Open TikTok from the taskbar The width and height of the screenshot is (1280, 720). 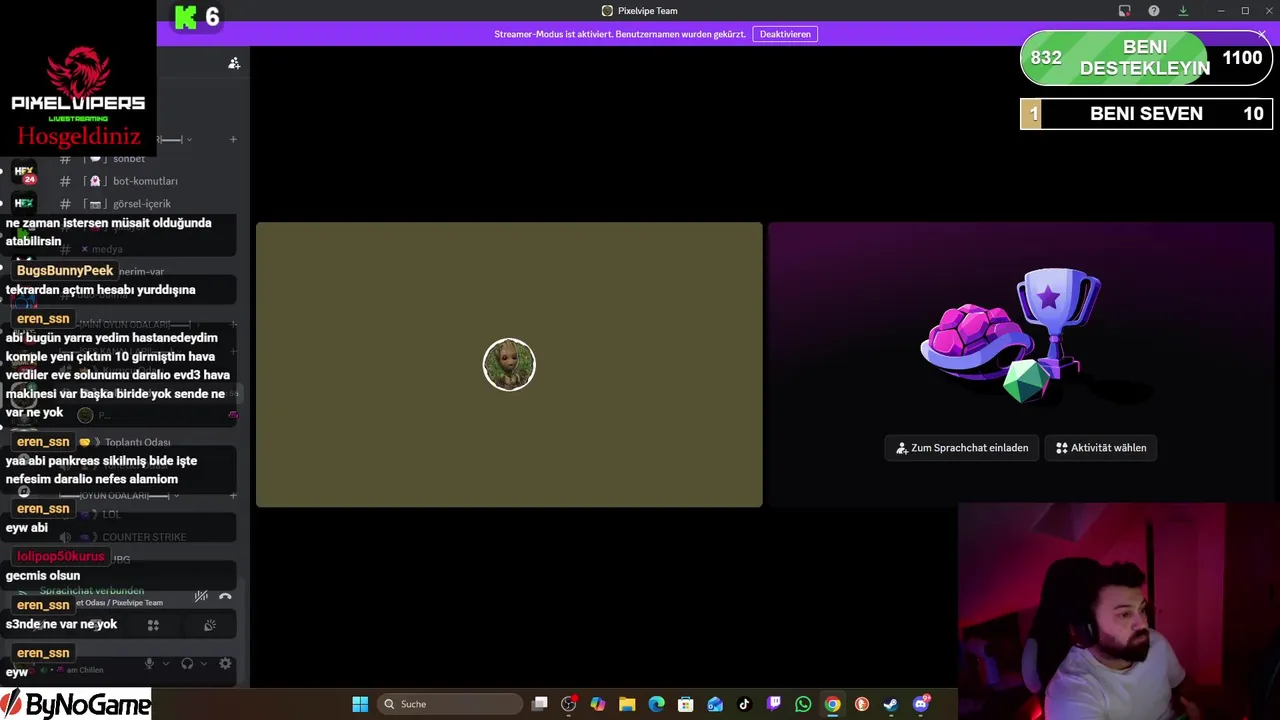click(x=744, y=704)
